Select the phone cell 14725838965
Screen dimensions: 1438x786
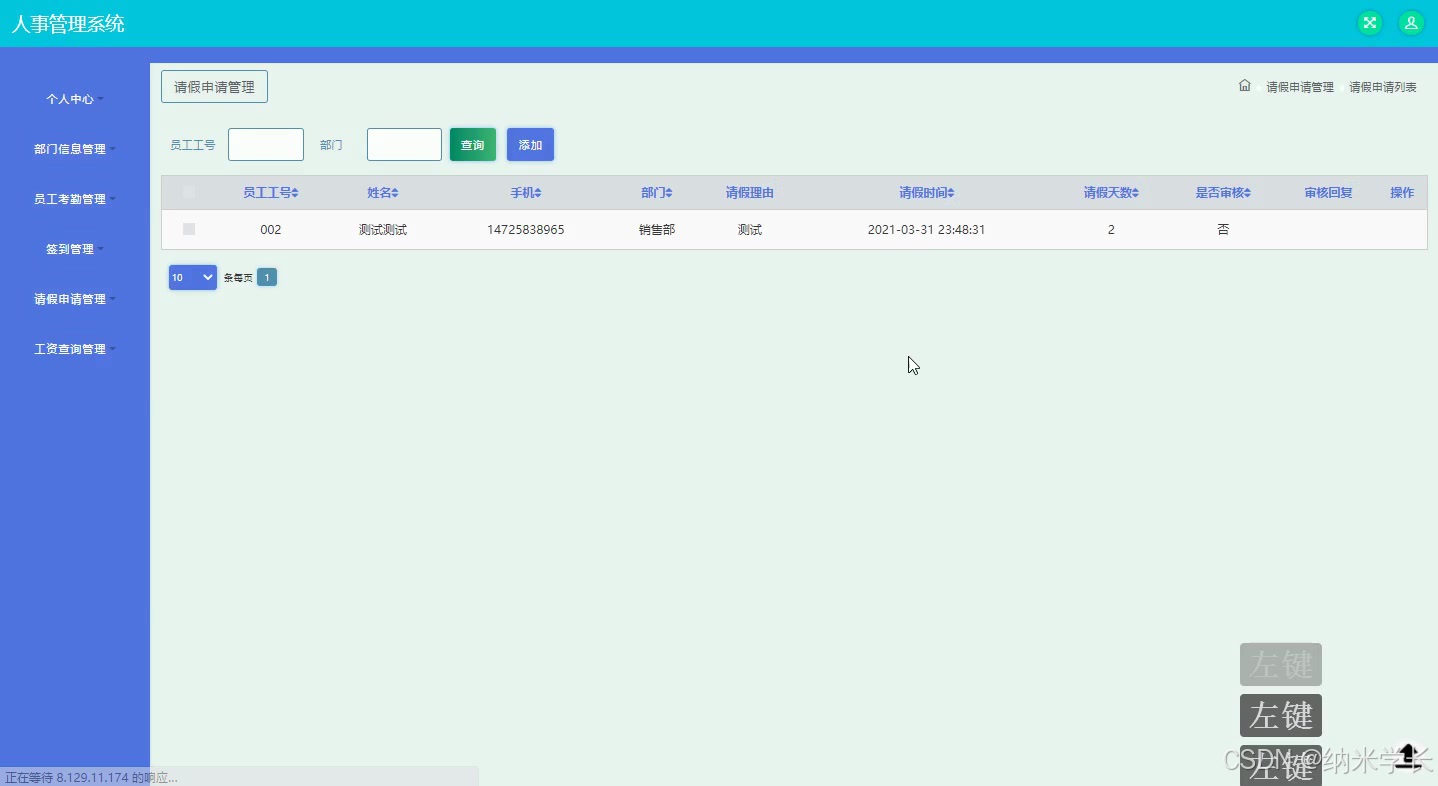point(526,230)
